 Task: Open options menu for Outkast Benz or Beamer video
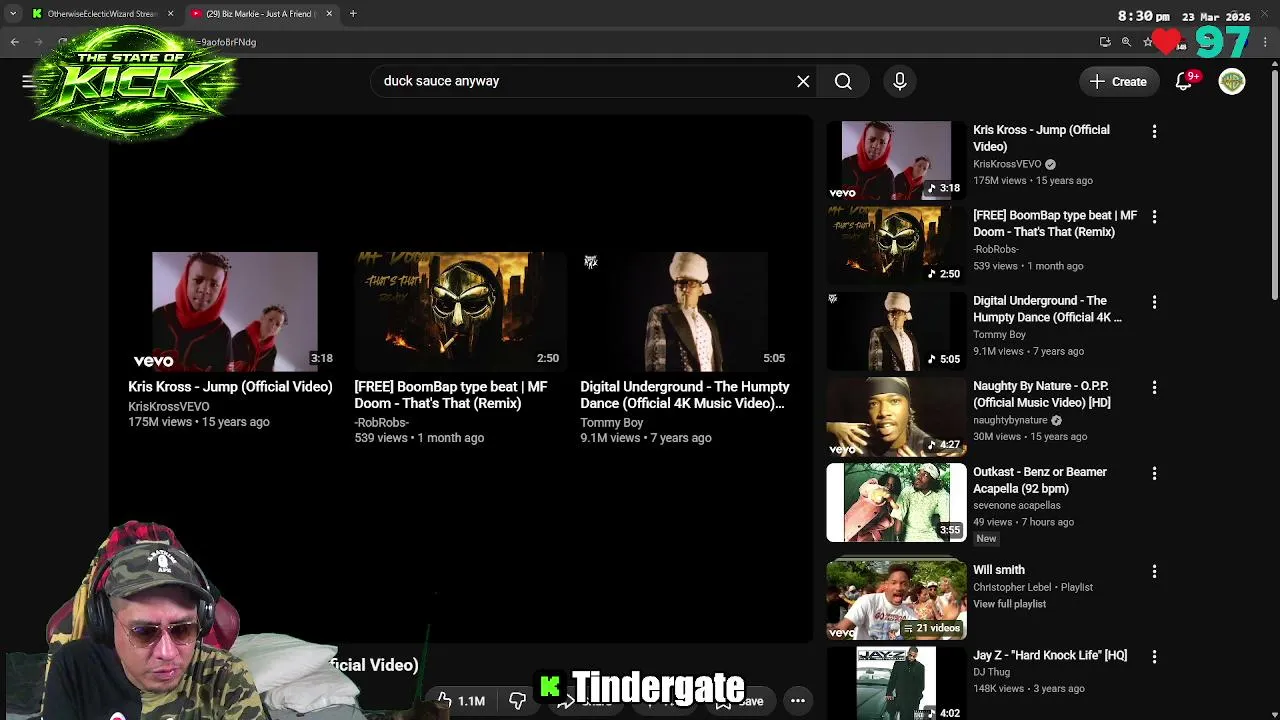tap(1154, 473)
